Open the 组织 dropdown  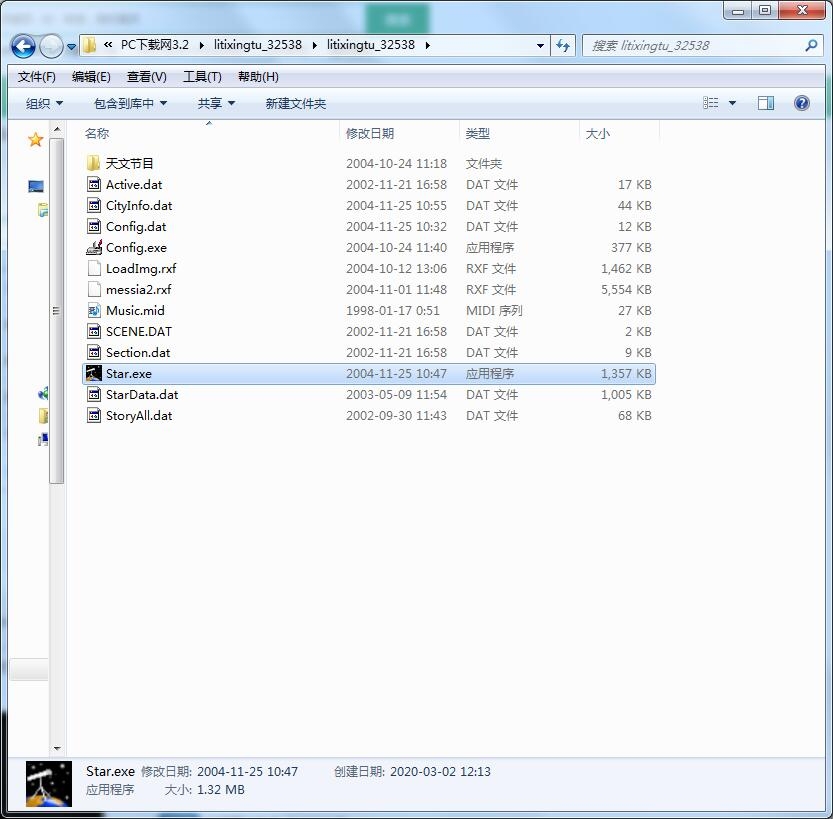[44, 104]
